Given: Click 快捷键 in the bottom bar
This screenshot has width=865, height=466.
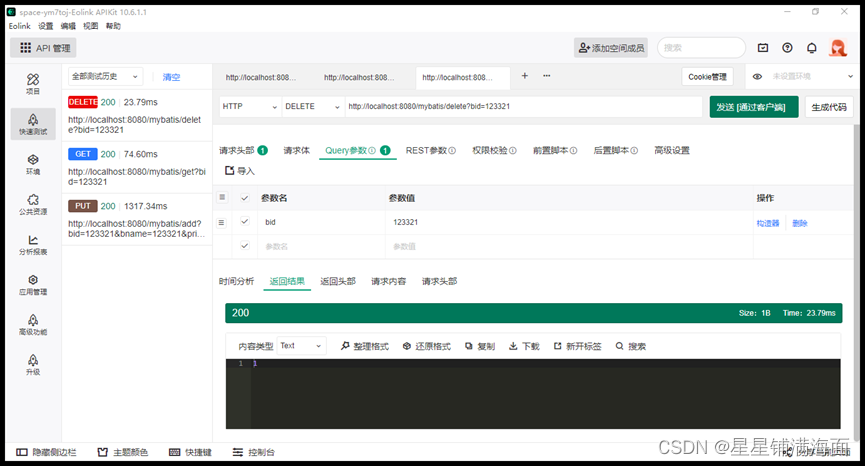Looking at the screenshot, I should pyautogui.click(x=190, y=452).
